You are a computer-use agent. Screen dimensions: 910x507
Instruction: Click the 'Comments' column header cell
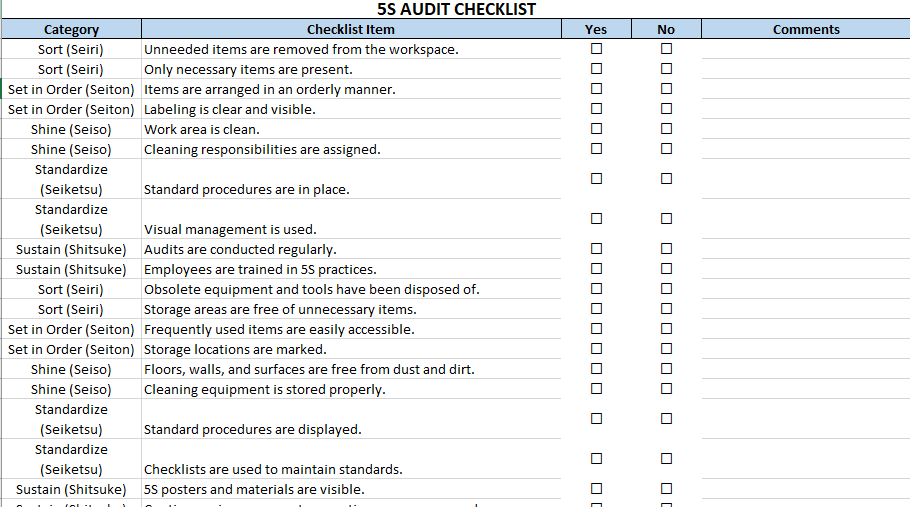pos(805,29)
